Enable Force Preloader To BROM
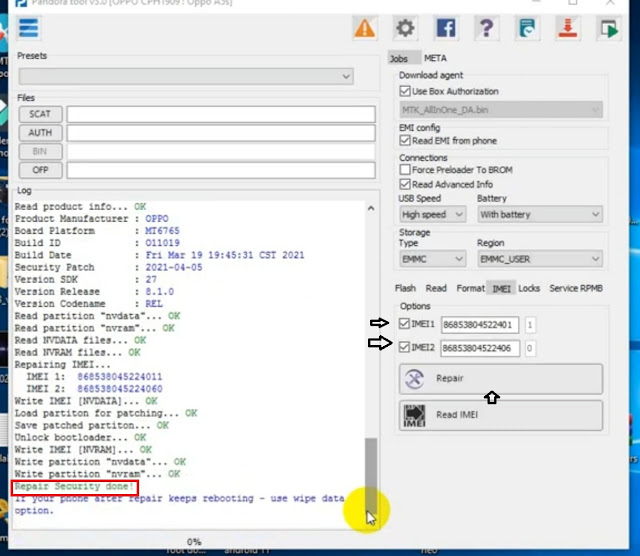Image resolution: width=640 pixels, height=556 pixels. point(404,169)
